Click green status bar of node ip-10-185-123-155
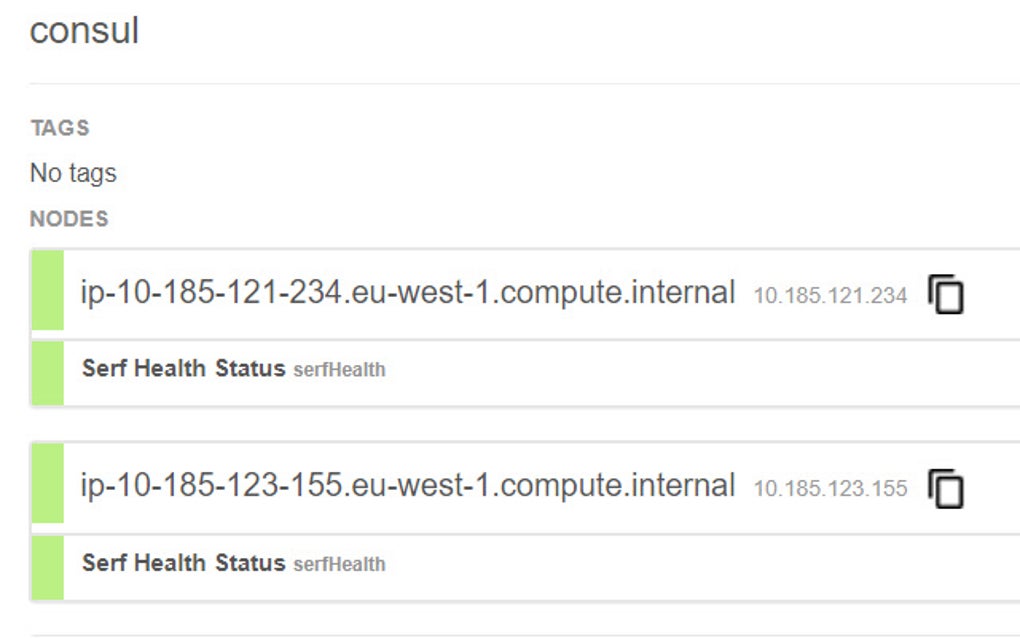The height and width of the screenshot is (638, 1020). coord(47,486)
